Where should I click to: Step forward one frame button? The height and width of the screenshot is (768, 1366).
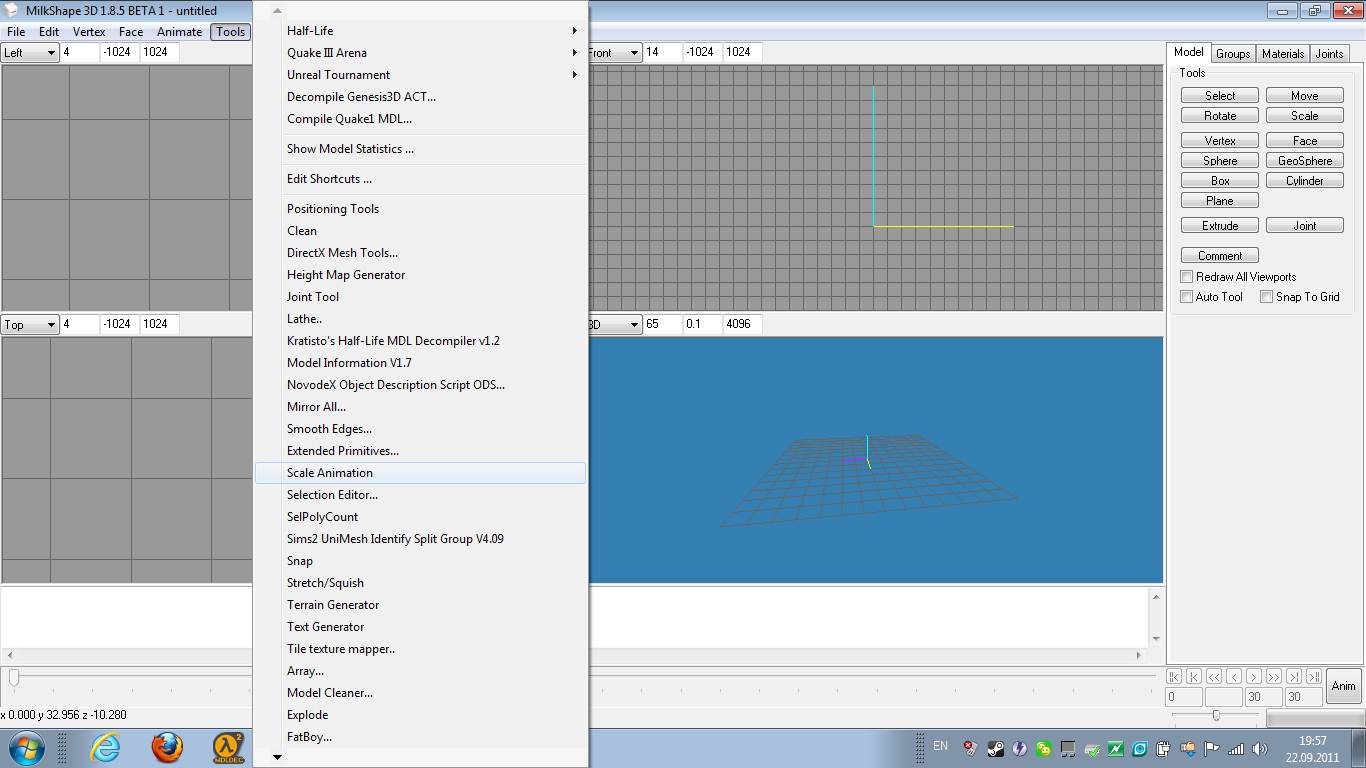point(1254,677)
